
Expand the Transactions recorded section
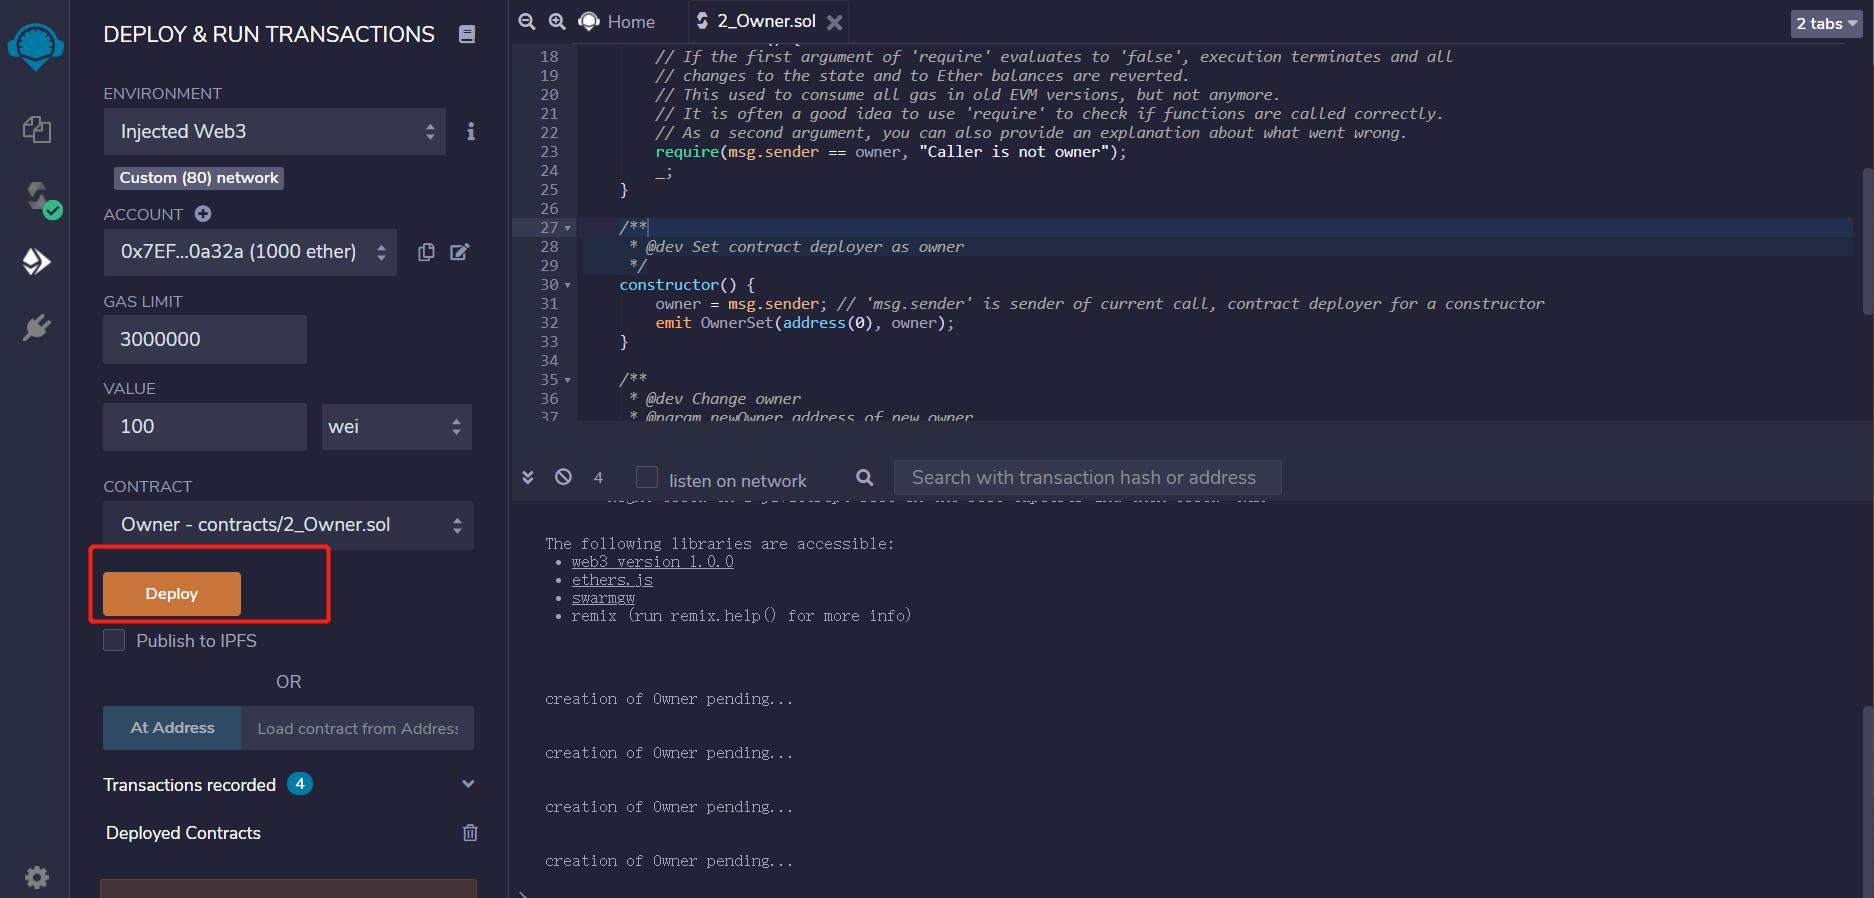tap(468, 784)
